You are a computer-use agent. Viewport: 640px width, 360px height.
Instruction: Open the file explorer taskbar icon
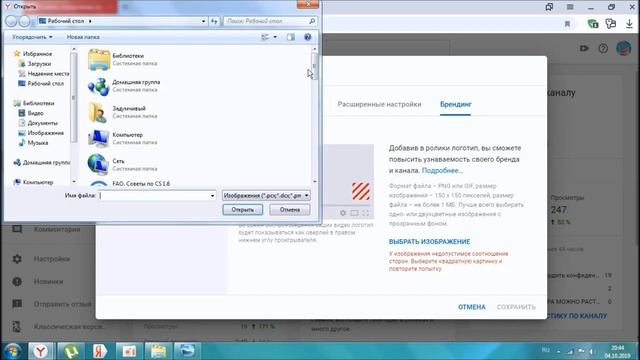(x=158, y=351)
